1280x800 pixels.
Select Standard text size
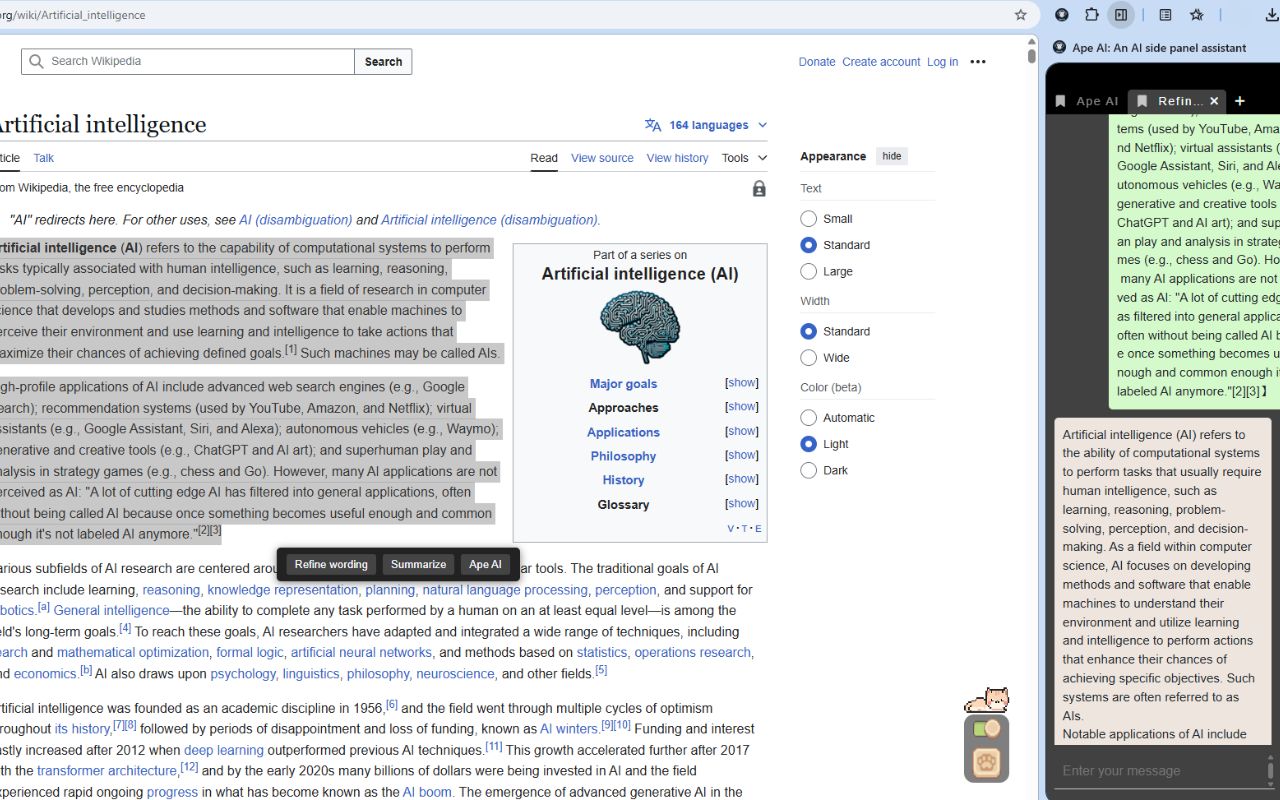(x=808, y=245)
